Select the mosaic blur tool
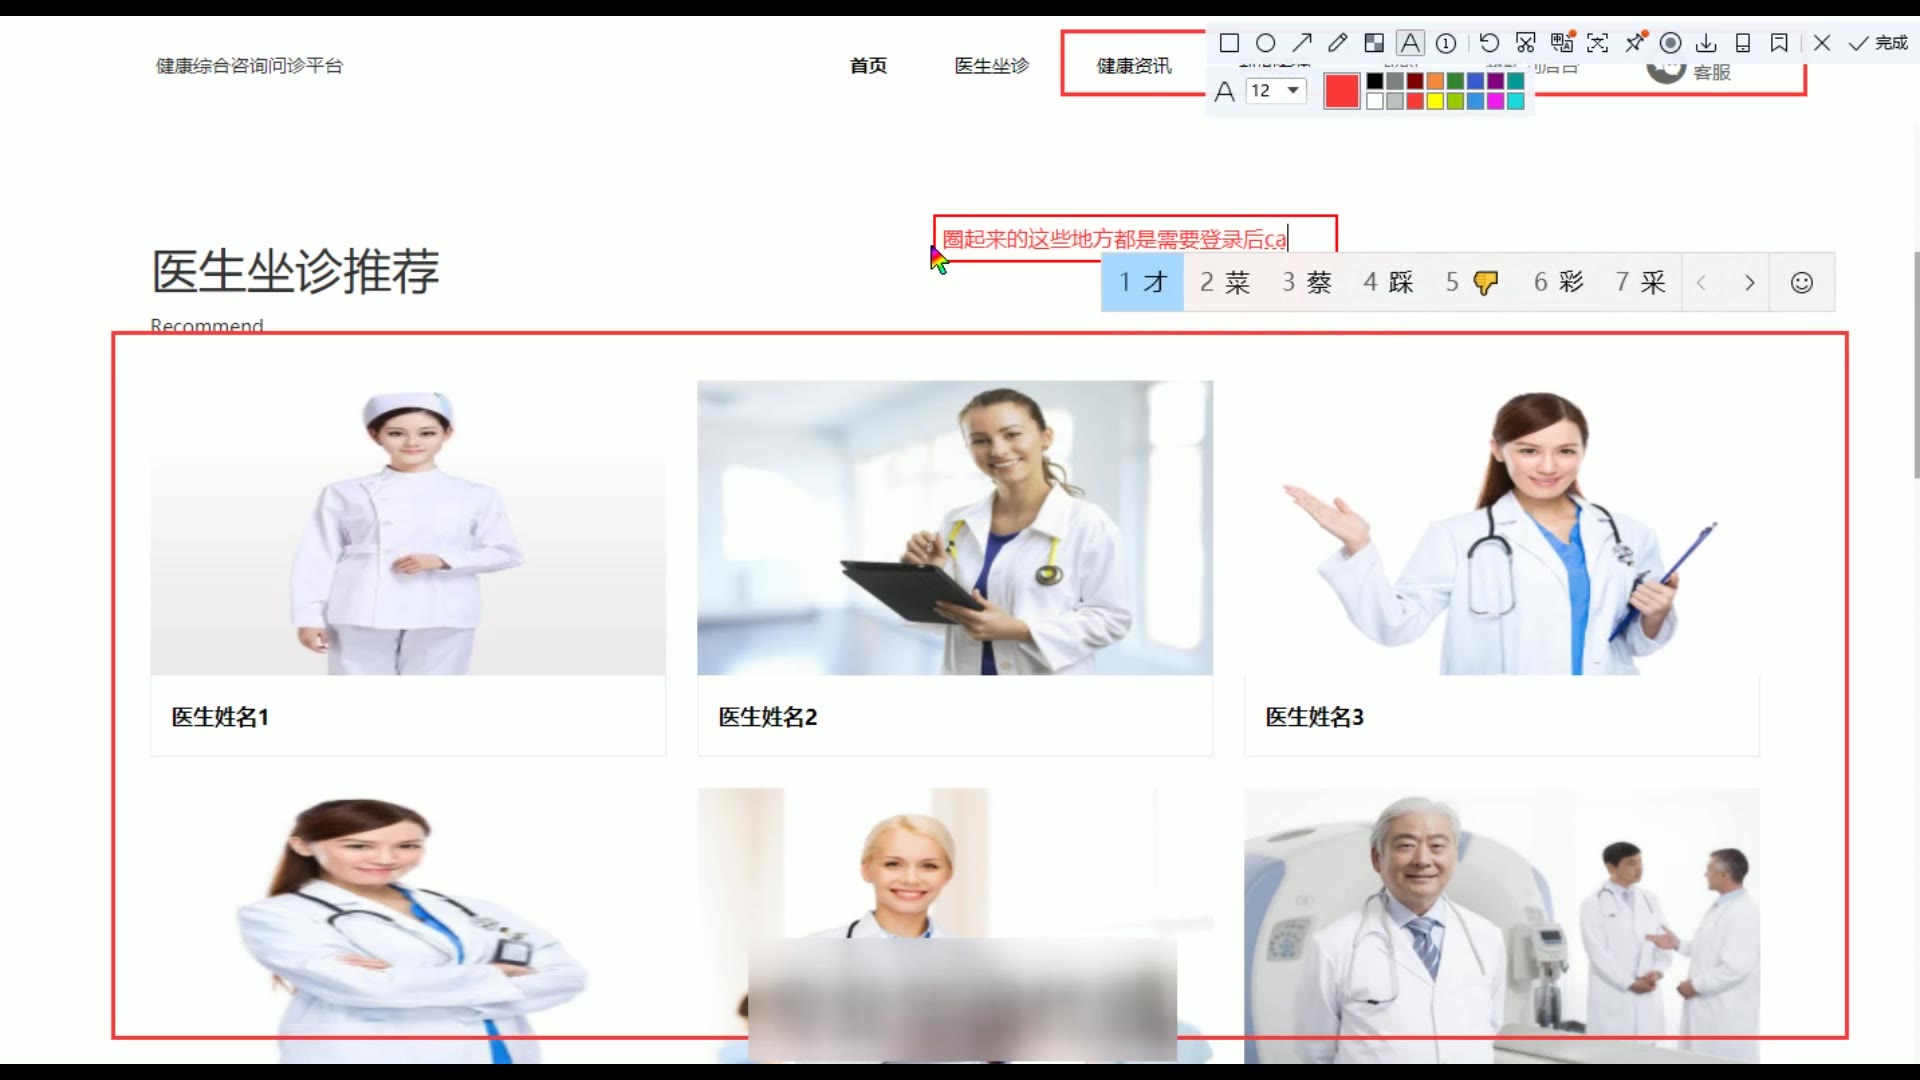 (x=1374, y=43)
